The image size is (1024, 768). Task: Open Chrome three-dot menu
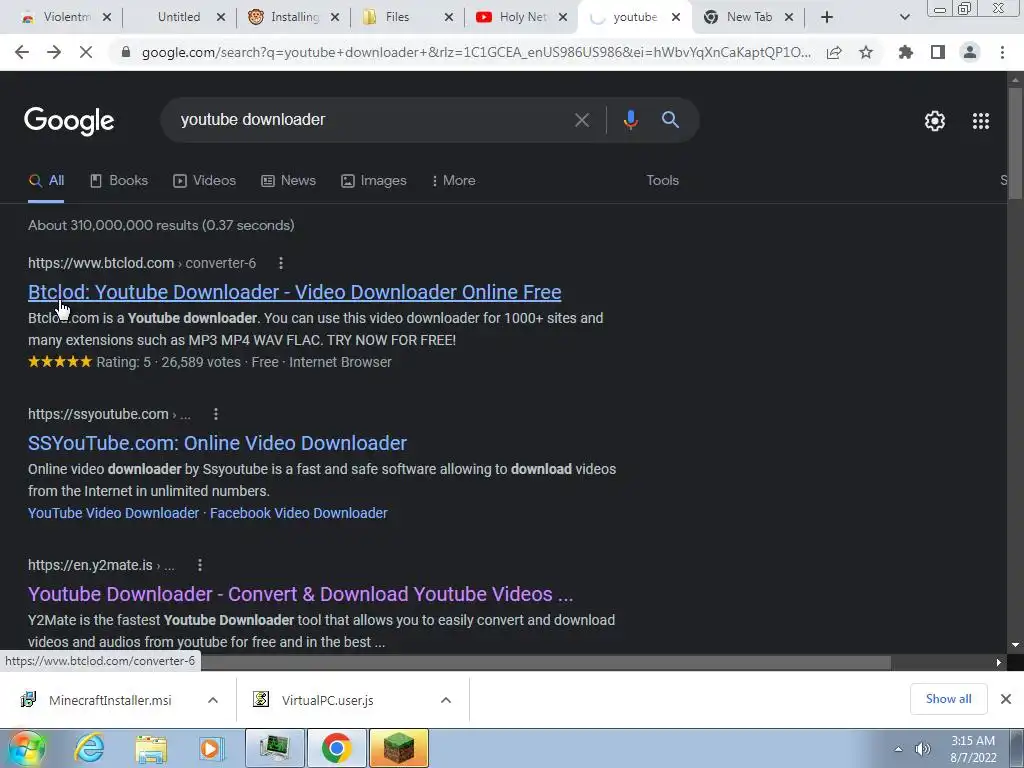(x=1002, y=52)
